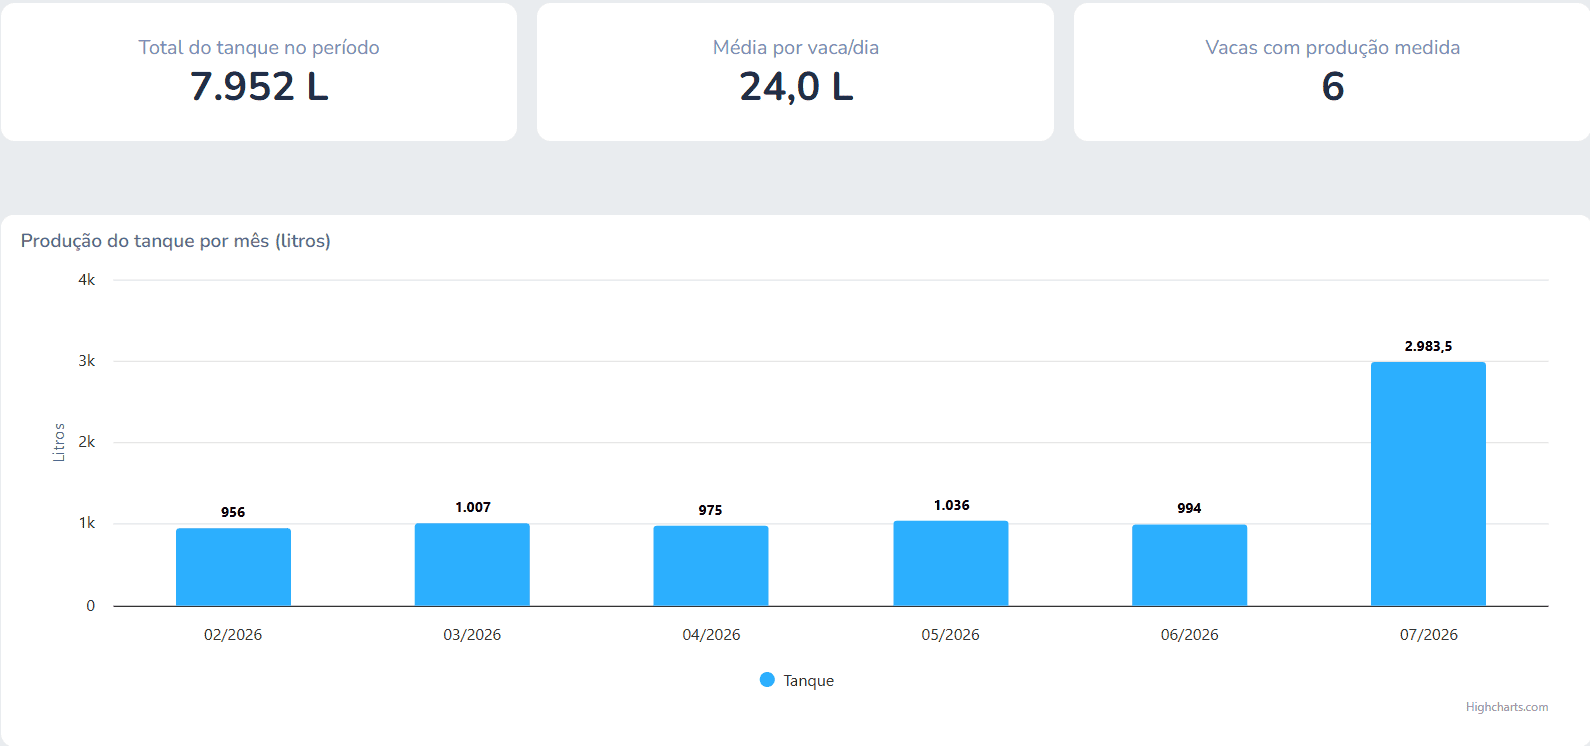Click the 07/2026 x-axis label
Image resolution: width=1590 pixels, height=746 pixels.
[x=1429, y=635]
